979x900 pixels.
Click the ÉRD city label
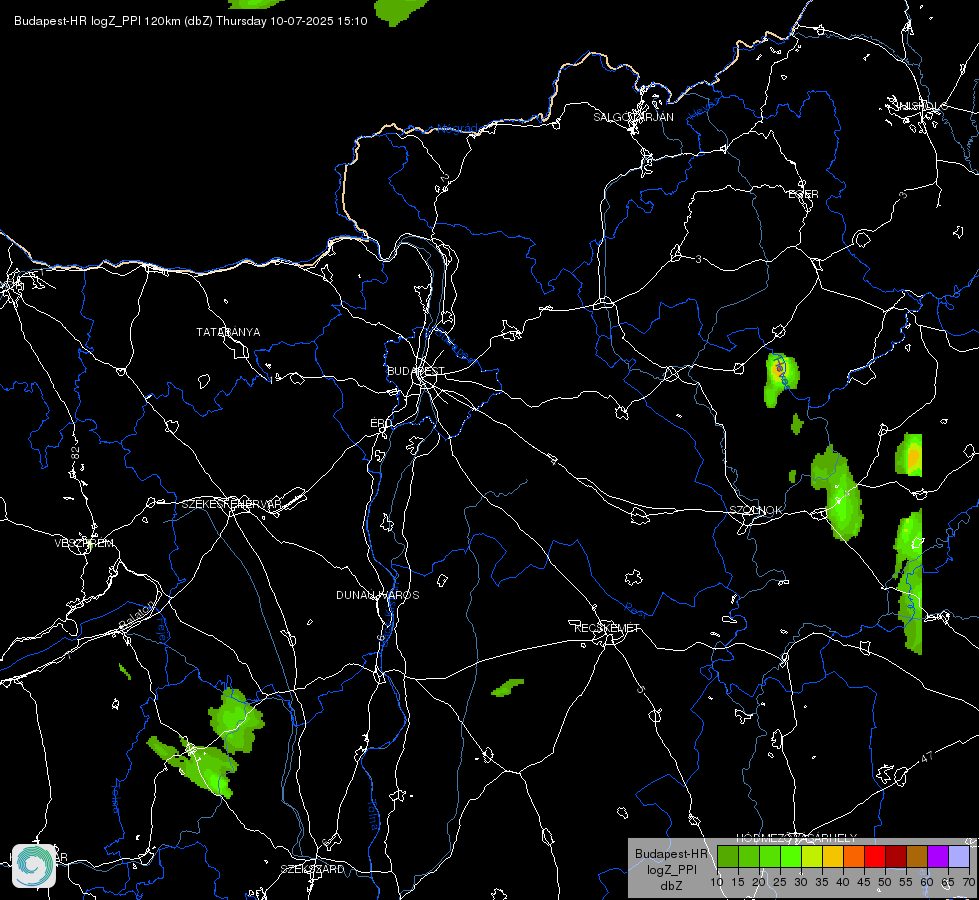point(381,423)
